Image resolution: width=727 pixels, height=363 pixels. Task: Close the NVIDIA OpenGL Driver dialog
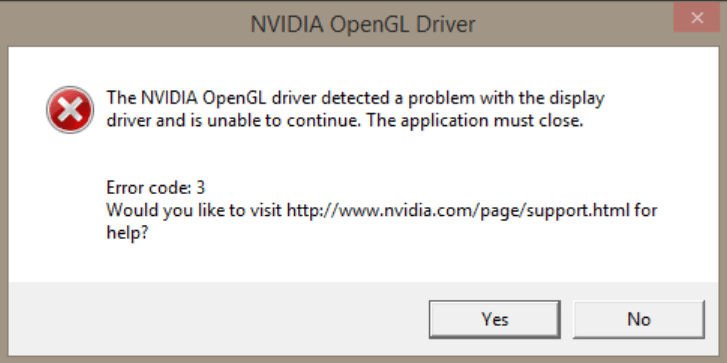tap(697, 18)
